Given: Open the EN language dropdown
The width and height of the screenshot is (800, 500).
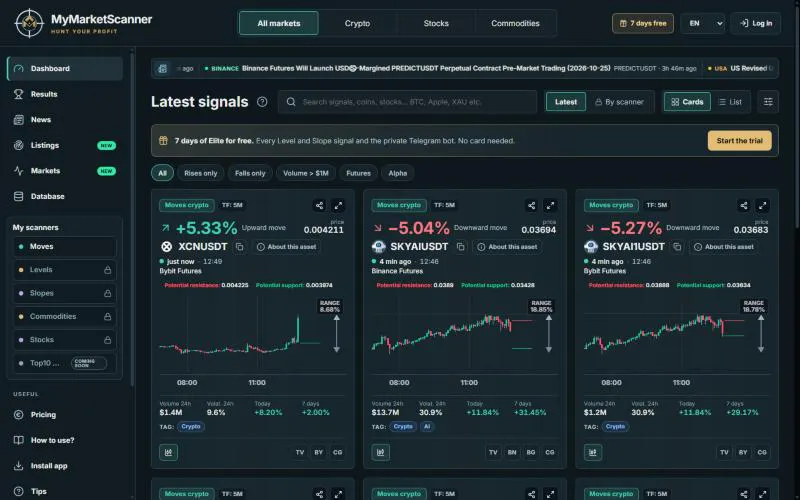Looking at the screenshot, I should 703,23.
